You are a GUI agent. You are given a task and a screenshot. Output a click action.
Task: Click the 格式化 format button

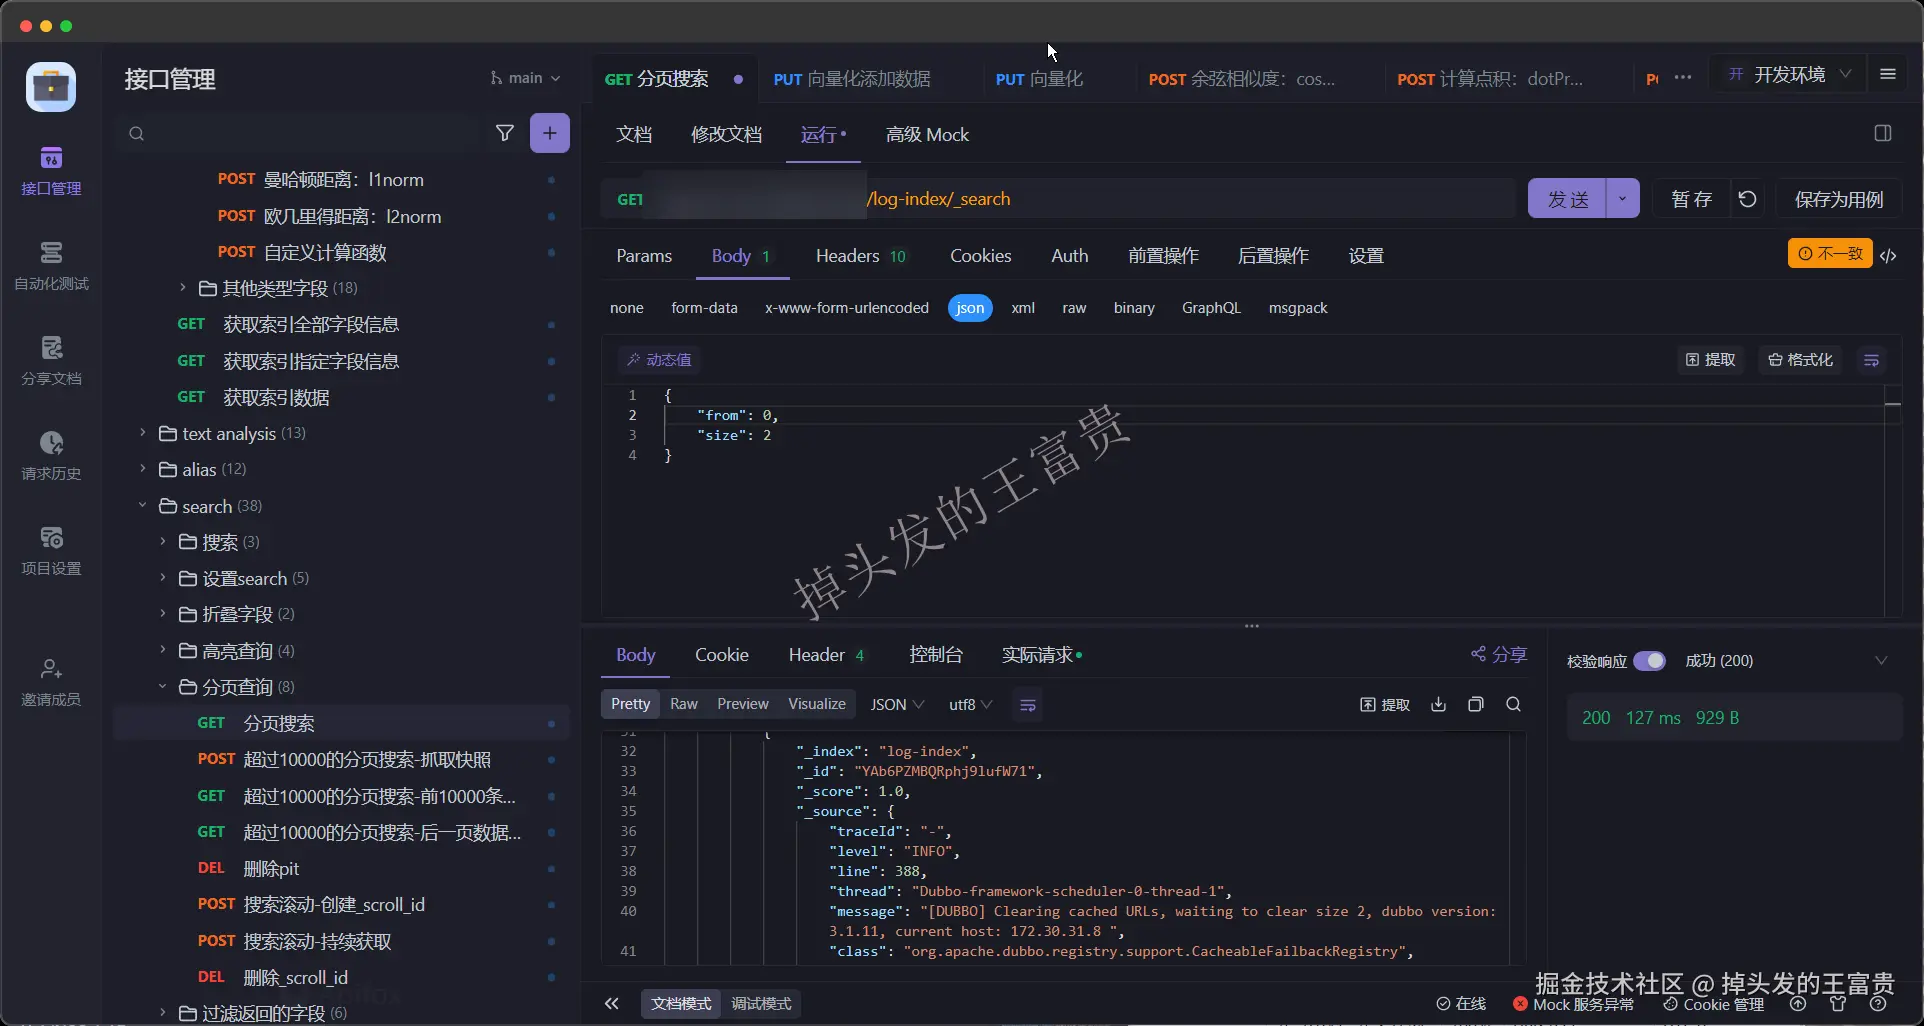click(x=1801, y=360)
